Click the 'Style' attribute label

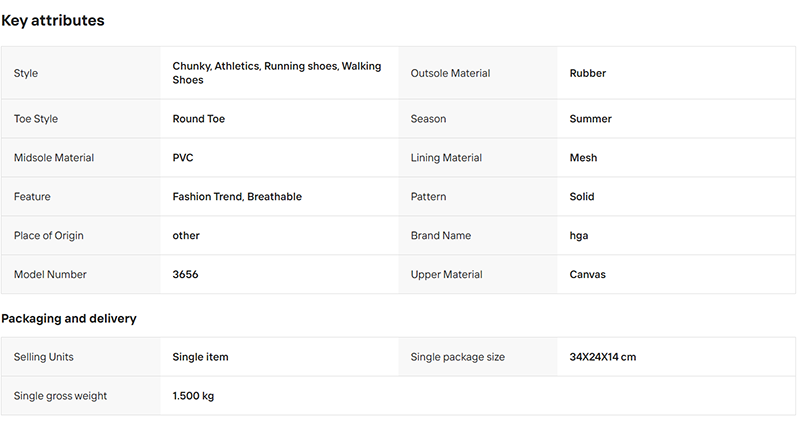tap(26, 73)
